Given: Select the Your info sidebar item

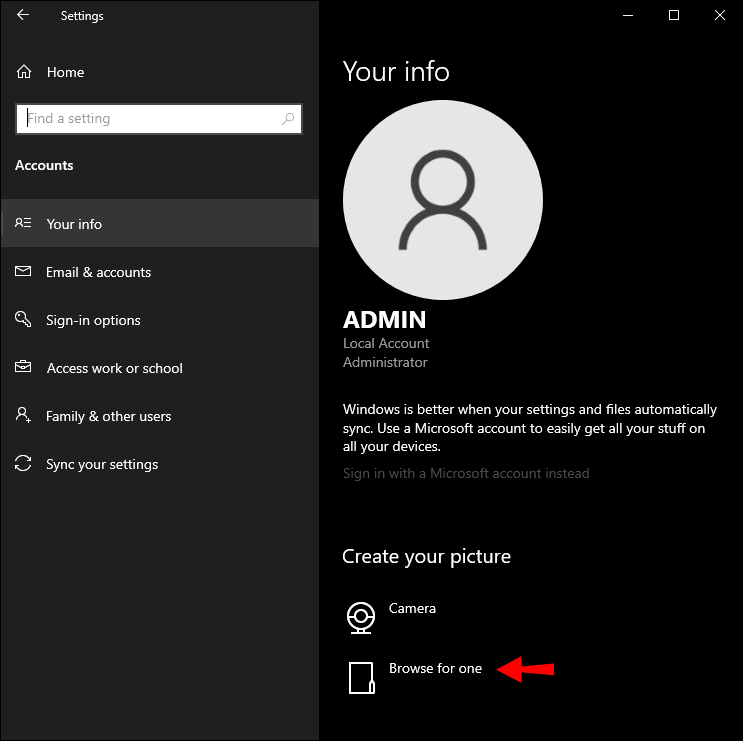Looking at the screenshot, I should coord(74,224).
